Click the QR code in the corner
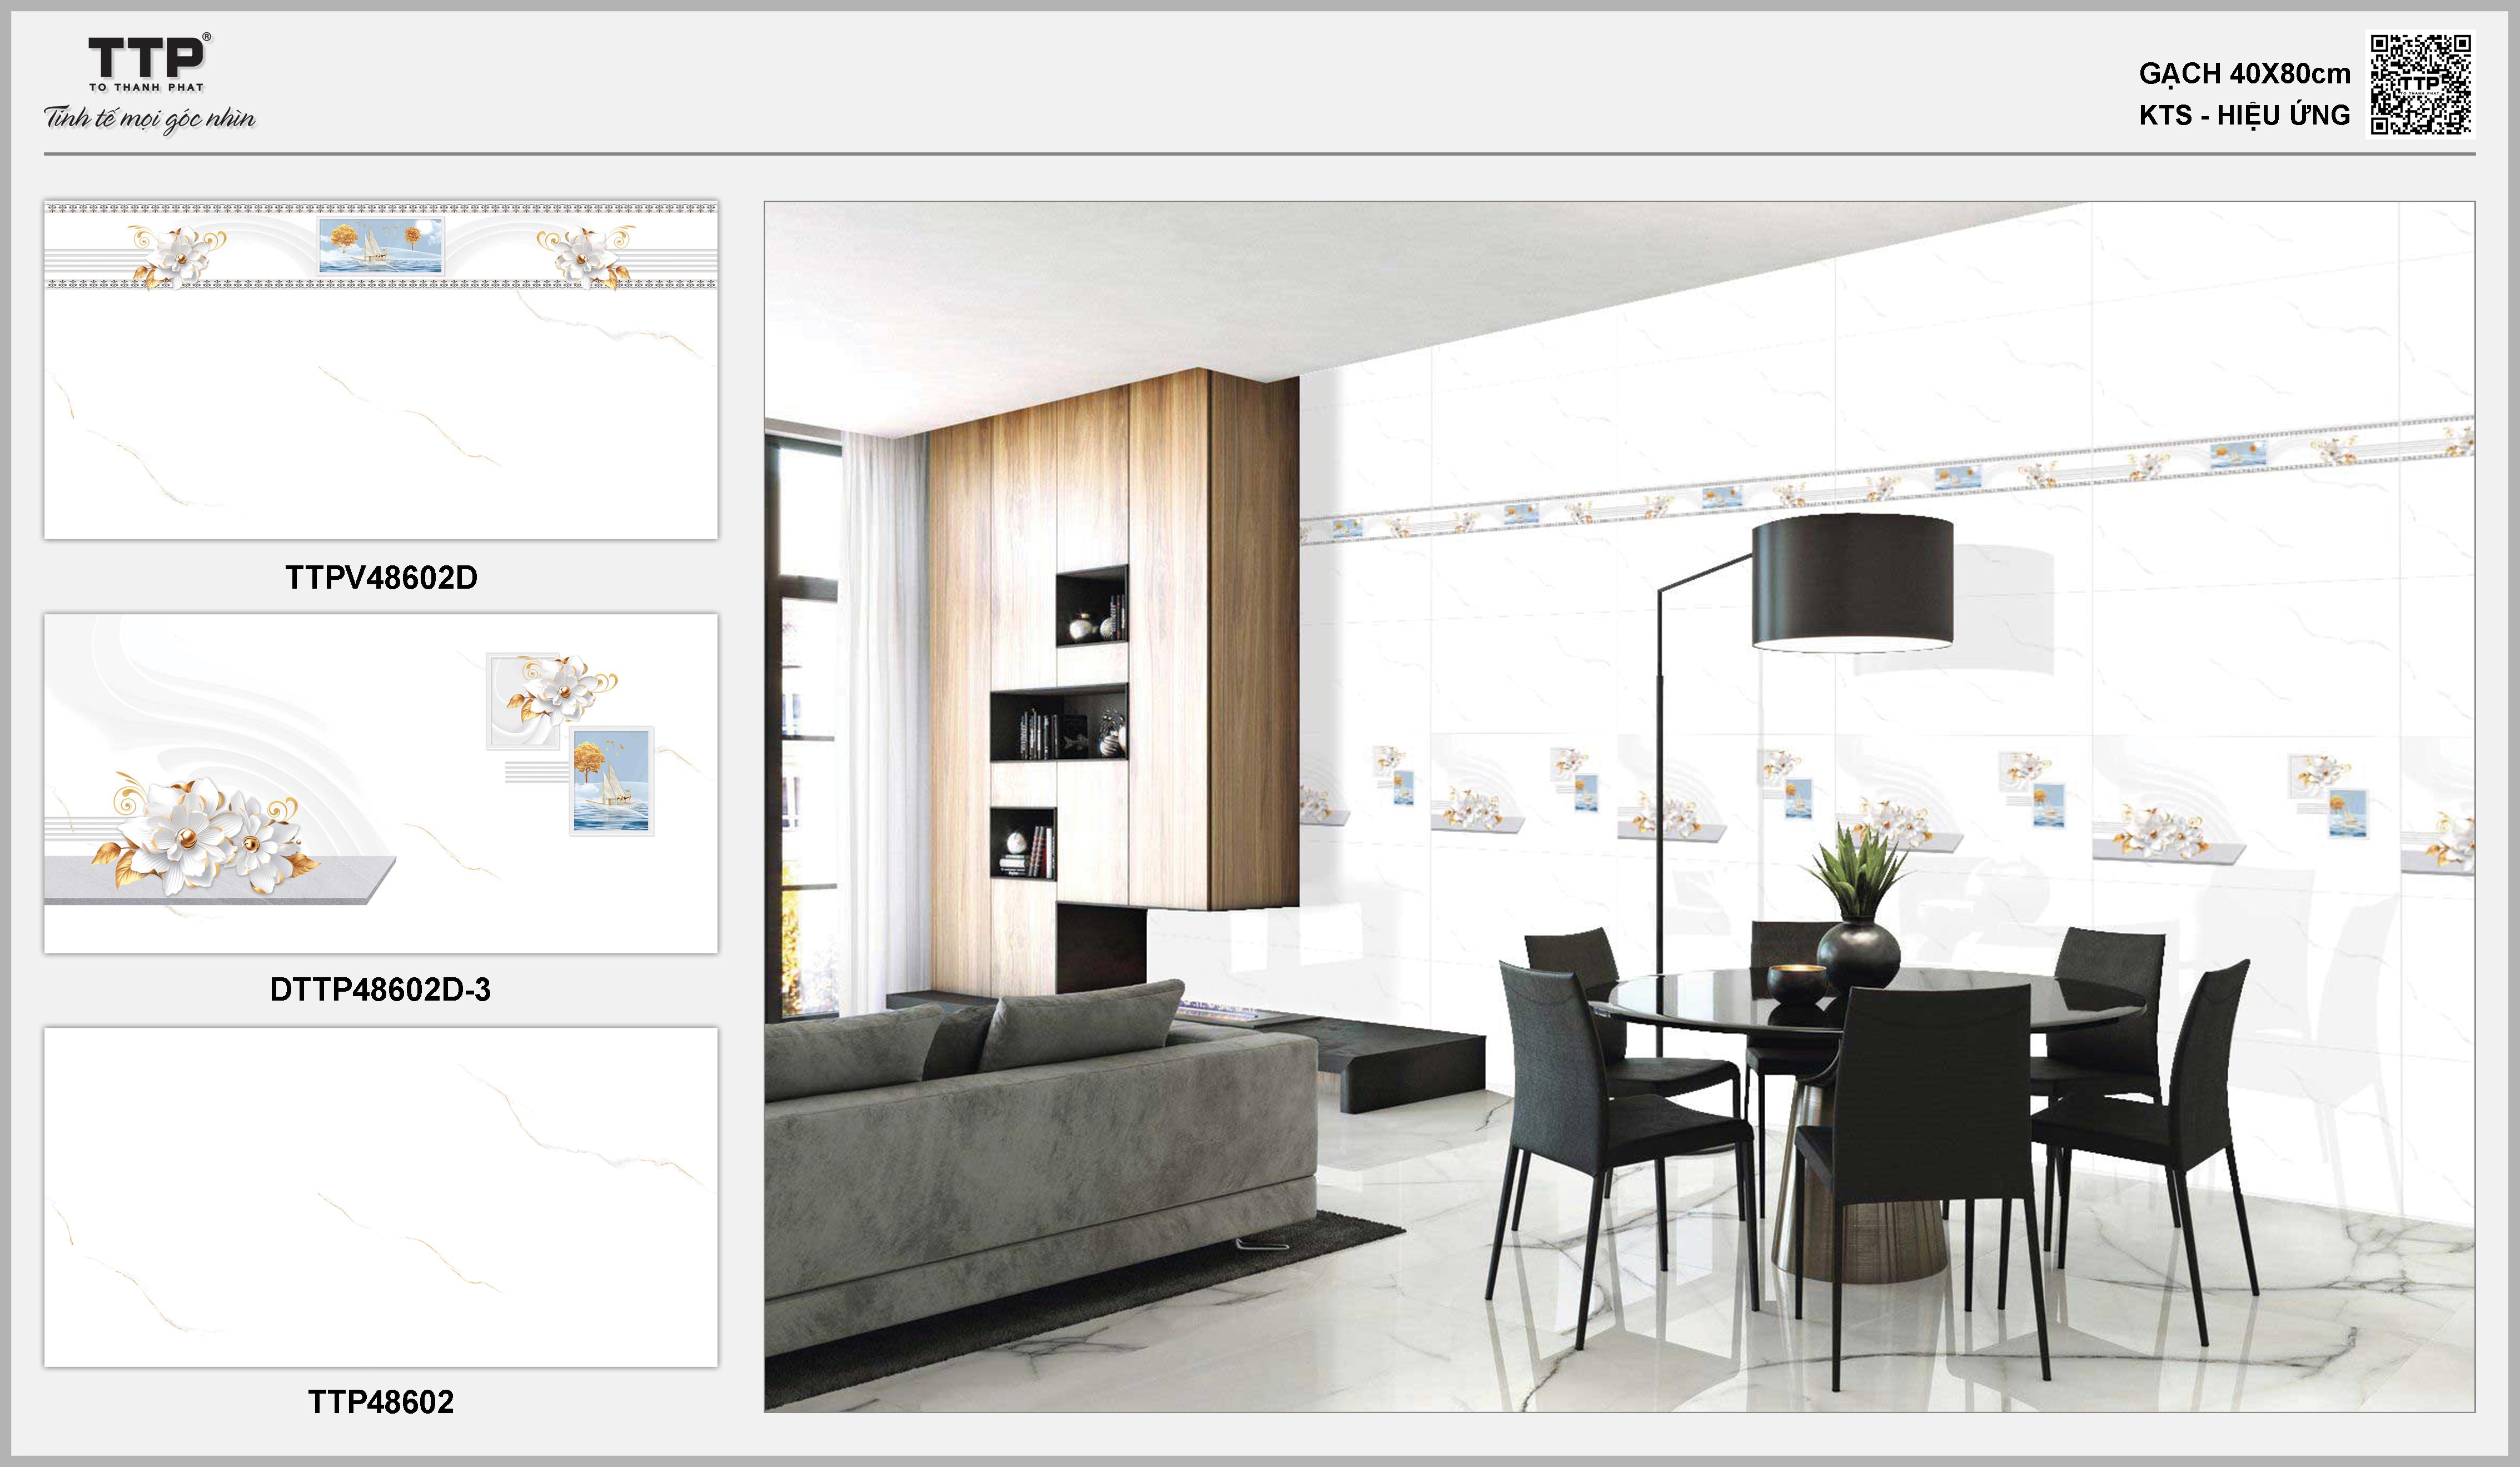The image size is (2520, 1467). coord(2421,84)
